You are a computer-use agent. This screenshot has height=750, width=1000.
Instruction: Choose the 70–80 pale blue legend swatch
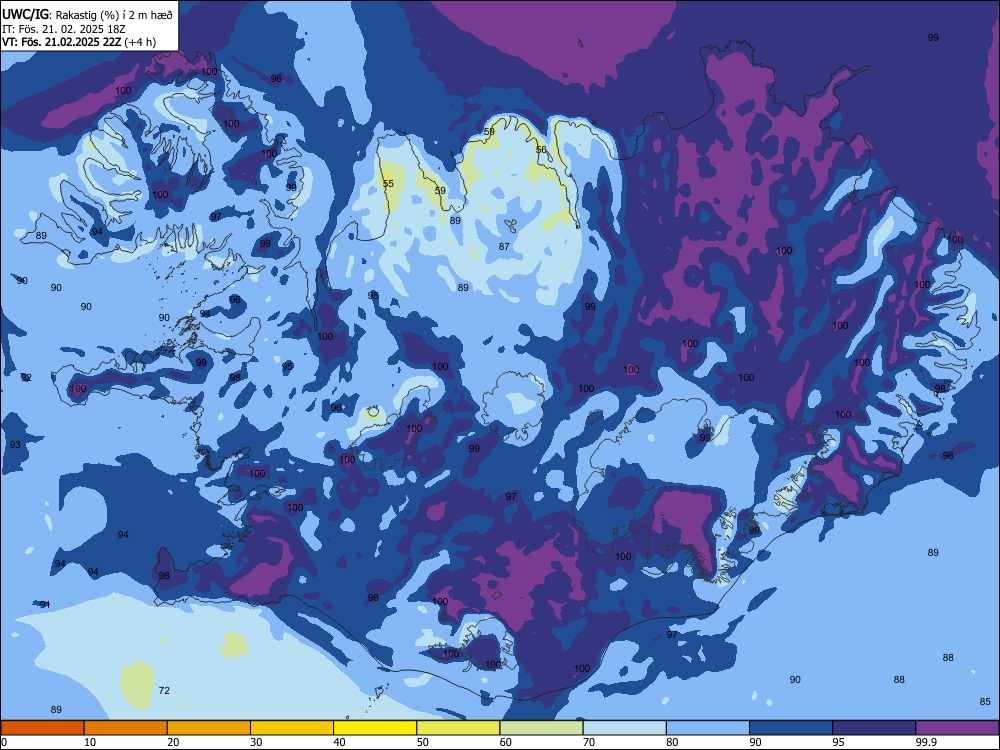coord(625,728)
